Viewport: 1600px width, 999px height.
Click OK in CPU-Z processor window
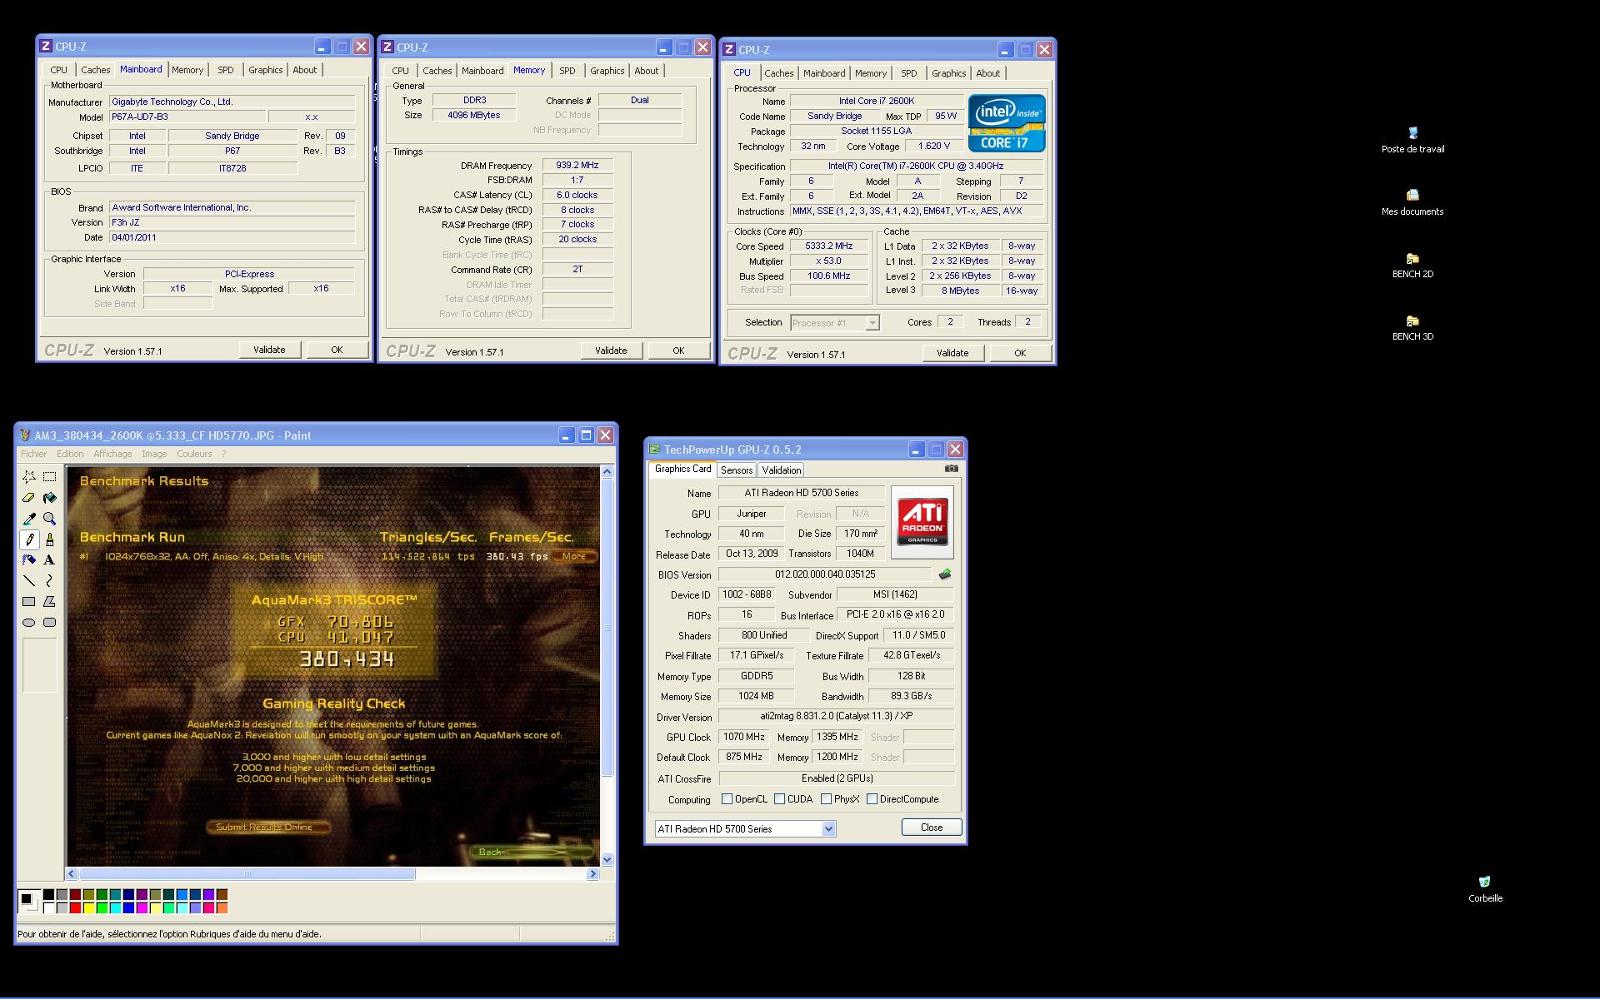[1020, 353]
